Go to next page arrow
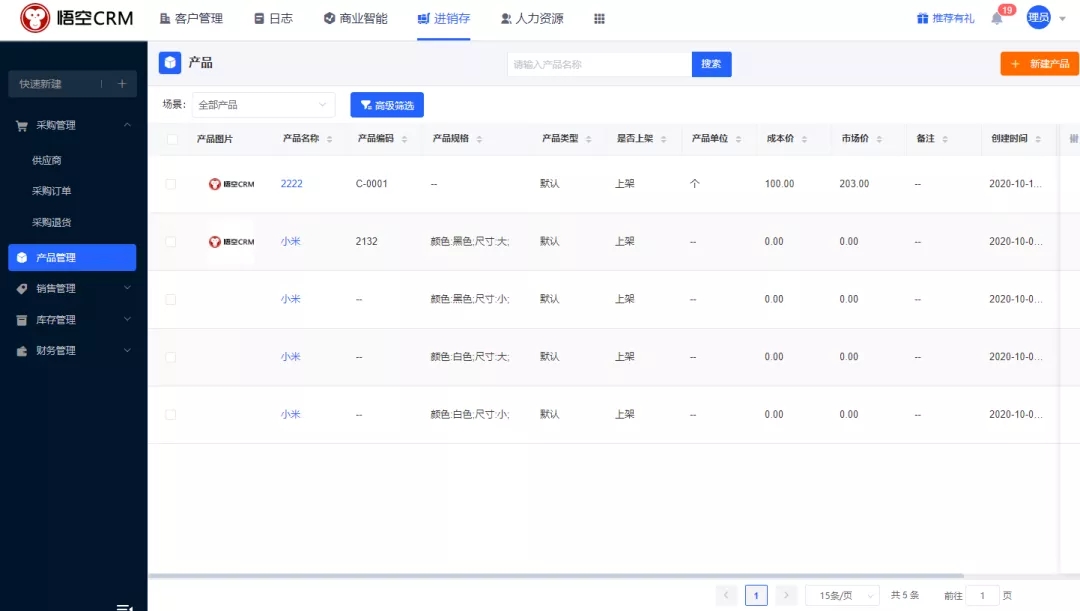Screen dimensions: 1080x611 point(786,595)
